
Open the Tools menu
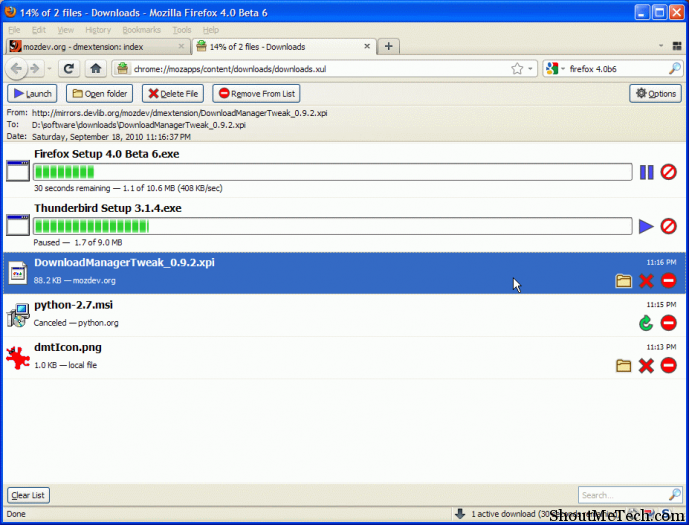pyautogui.click(x=181, y=30)
